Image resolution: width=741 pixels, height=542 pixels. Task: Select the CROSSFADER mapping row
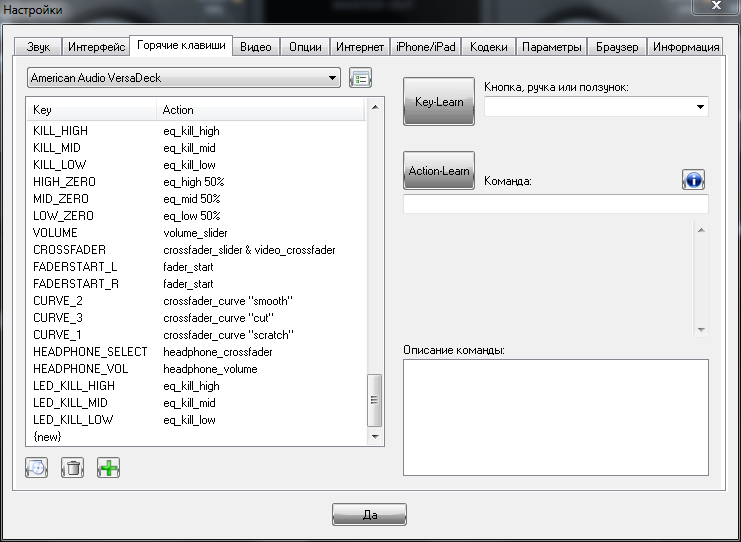tap(196, 250)
